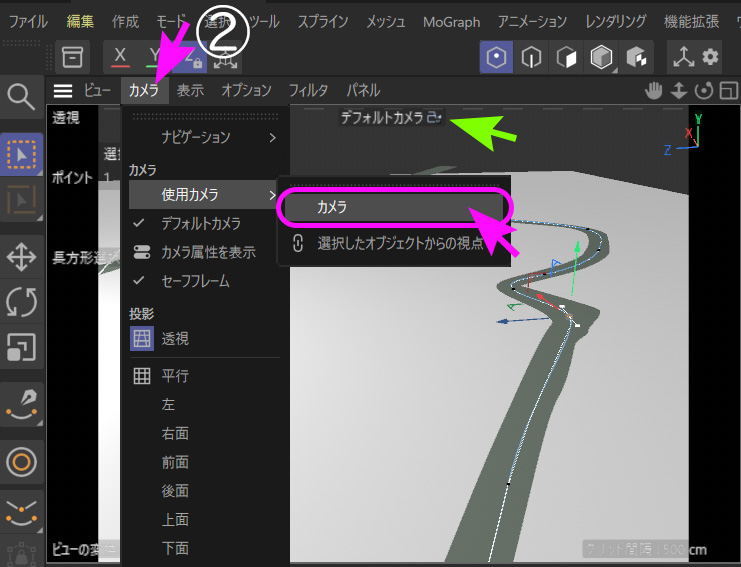The height and width of the screenshot is (567, 741).
Task: Expand the 使用カメラ submenu
Action: tap(190, 194)
